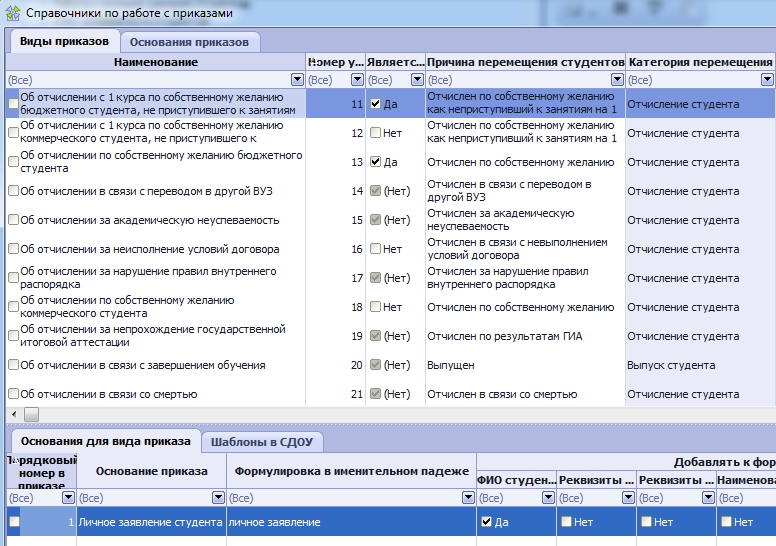Open the ФИО студен... filter dropdown
The width and height of the screenshot is (776, 546).
[x=548, y=497]
